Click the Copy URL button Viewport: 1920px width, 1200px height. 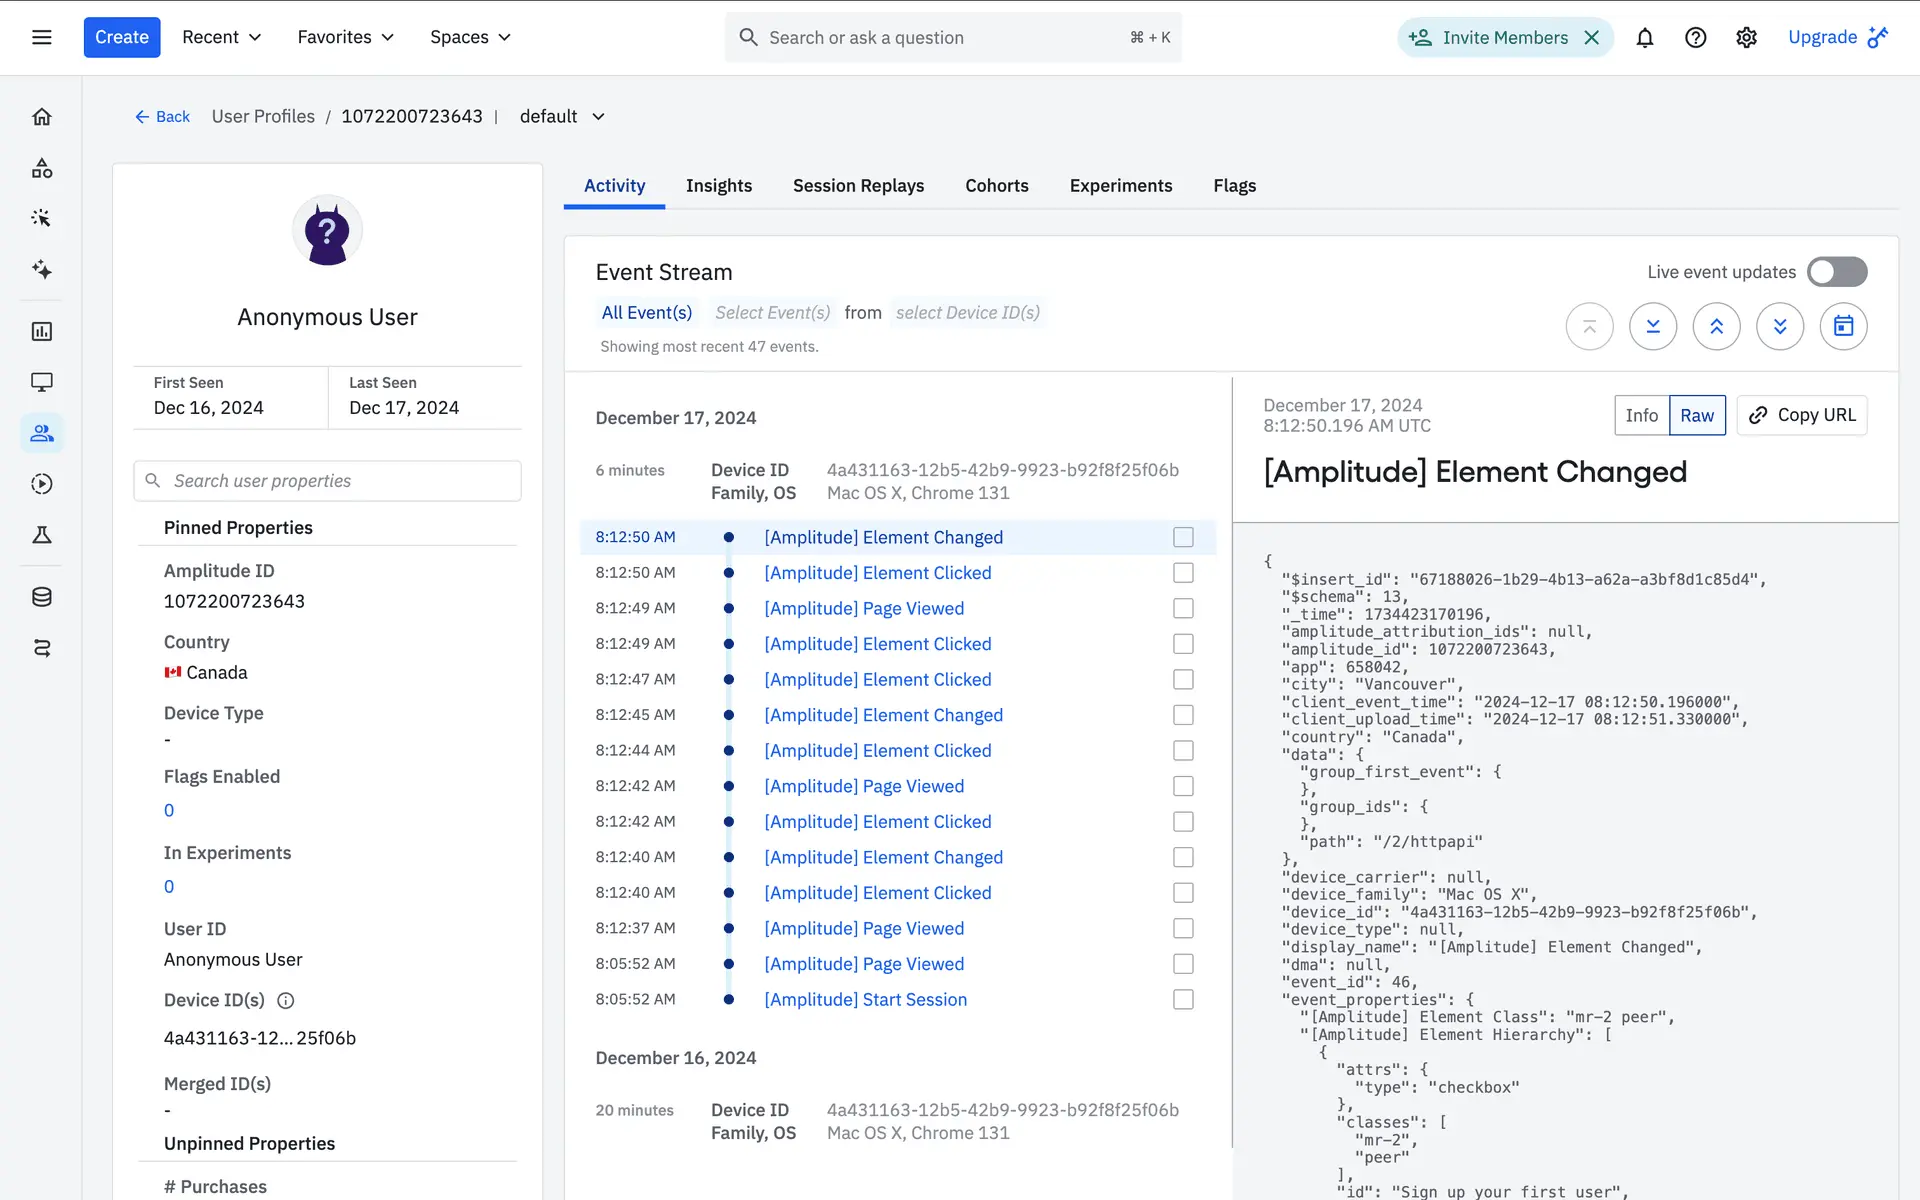tap(1802, 415)
